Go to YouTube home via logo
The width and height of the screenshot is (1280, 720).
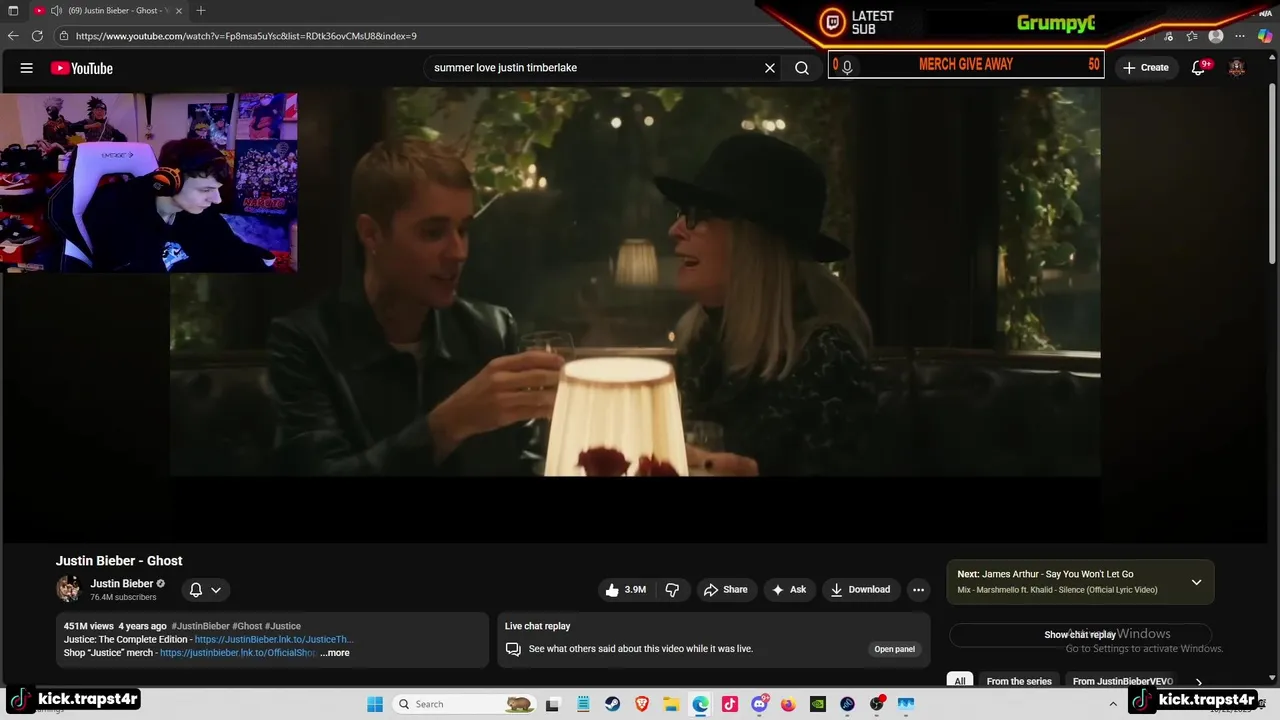point(82,68)
